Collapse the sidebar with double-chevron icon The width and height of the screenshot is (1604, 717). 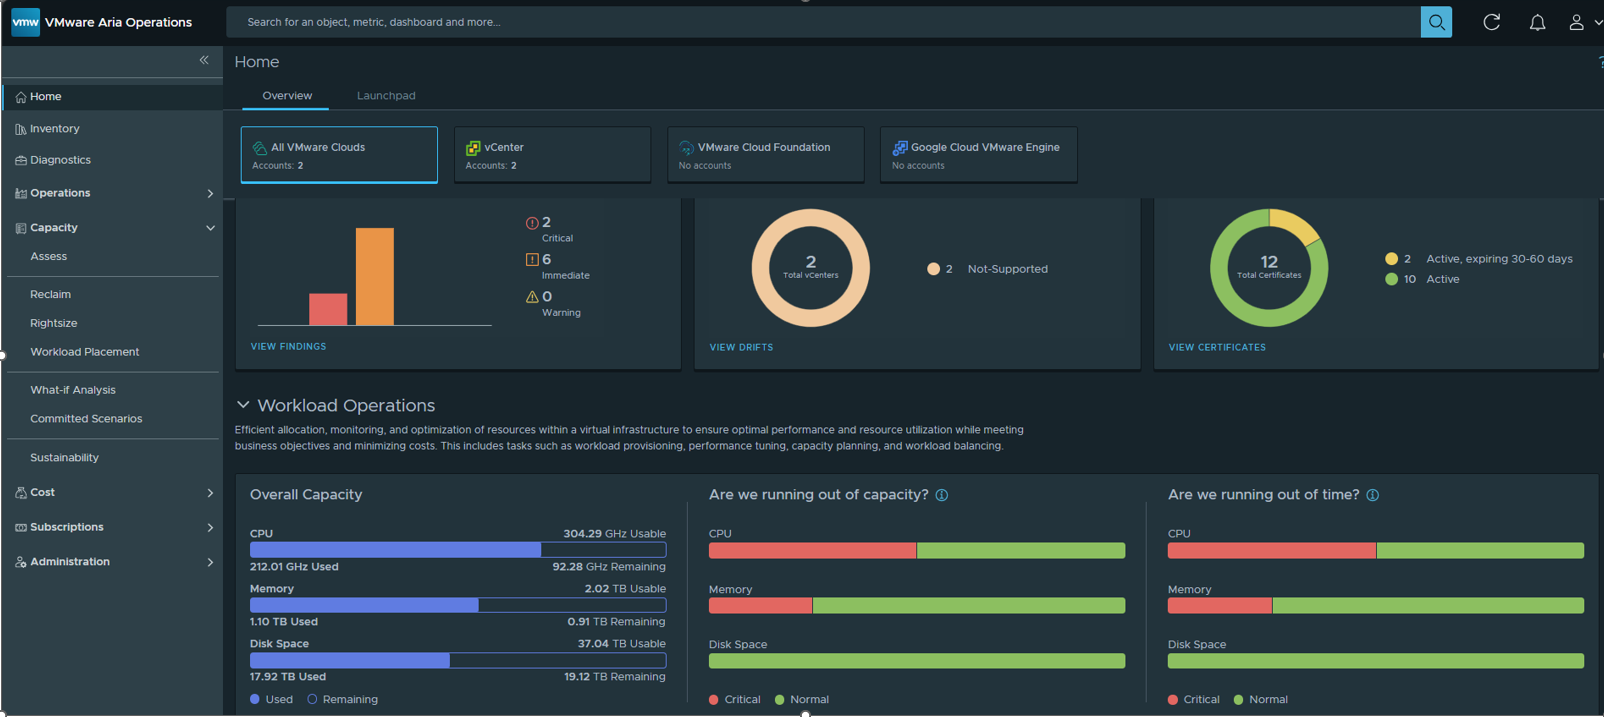click(x=204, y=60)
